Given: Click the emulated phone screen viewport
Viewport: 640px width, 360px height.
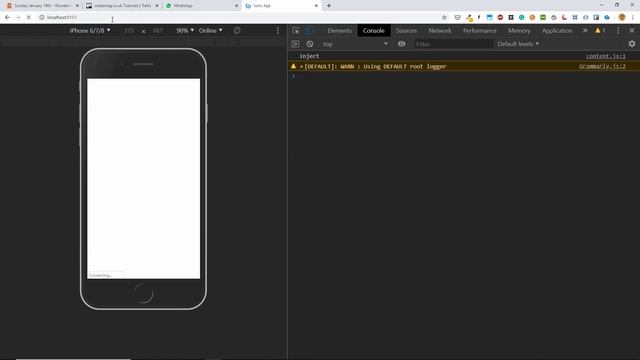Looking at the screenshot, I should point(144,179).
